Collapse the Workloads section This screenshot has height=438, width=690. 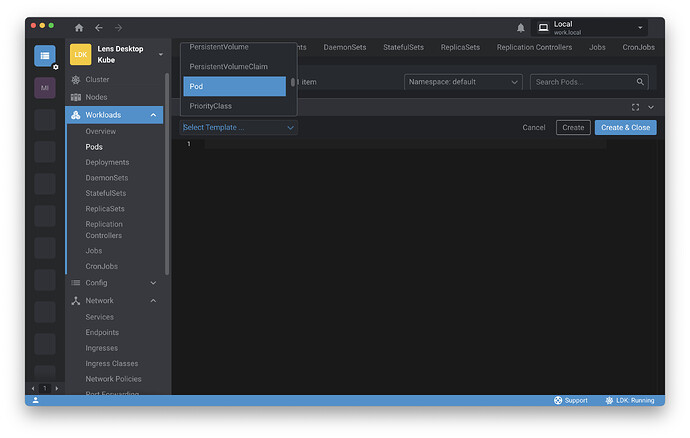pos(153,115)
